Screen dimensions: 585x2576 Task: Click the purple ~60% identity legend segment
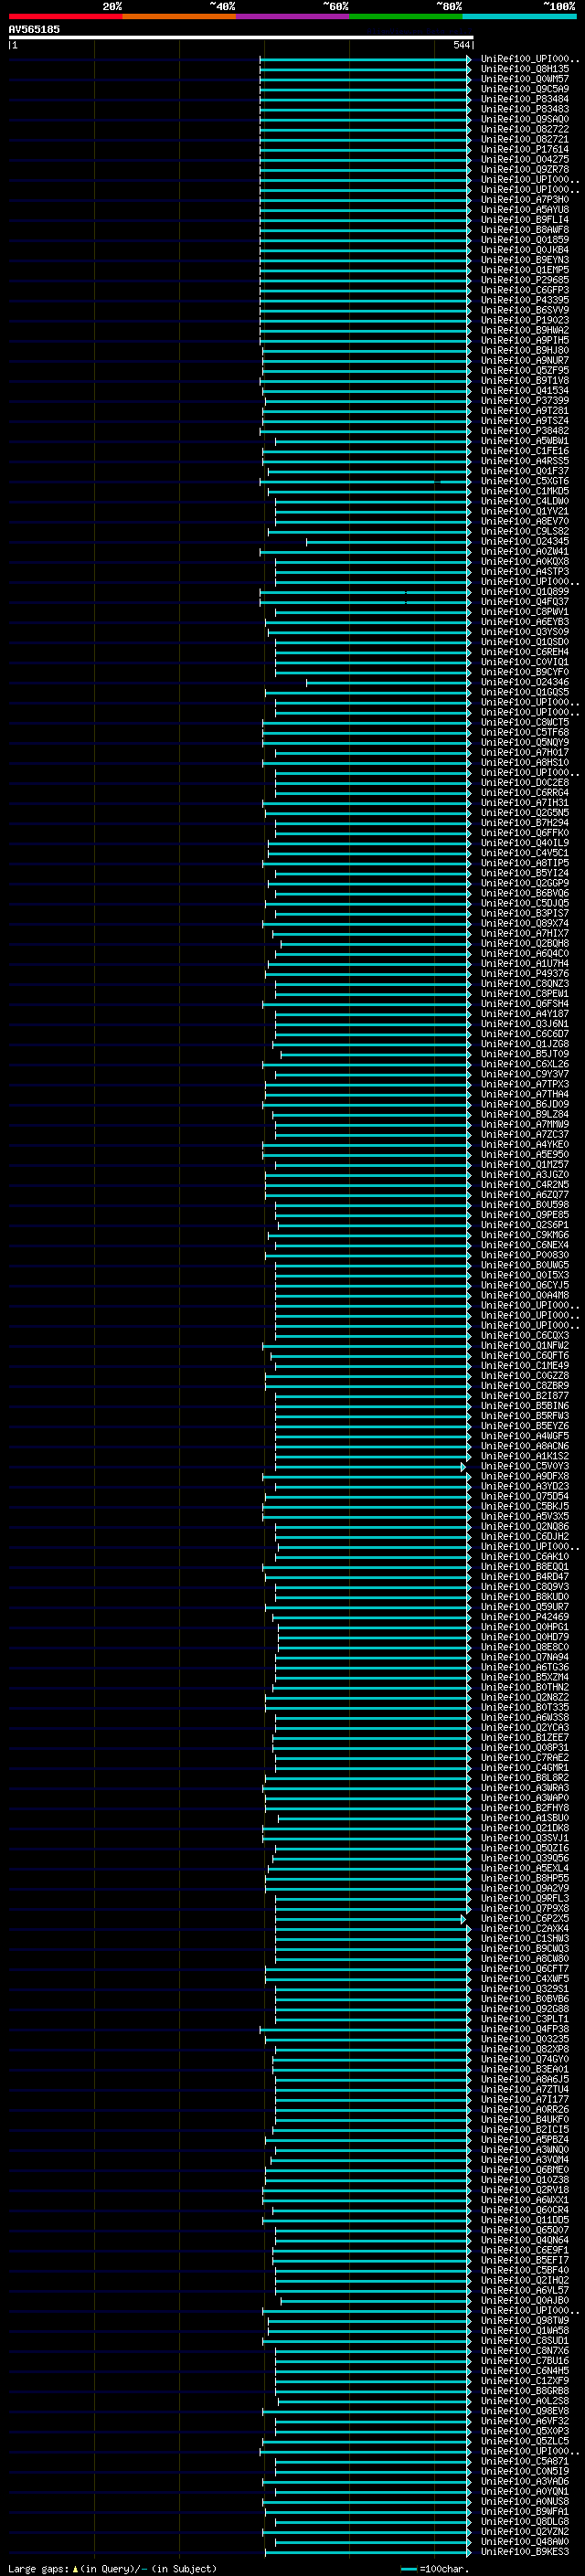pos(293,16)
